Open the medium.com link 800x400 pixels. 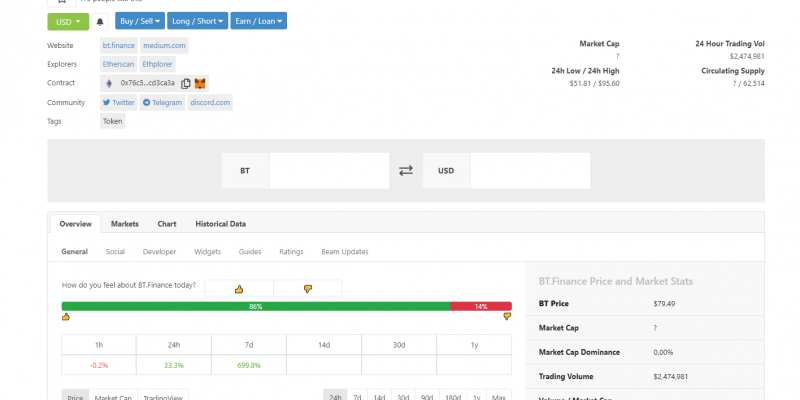(x=164, y=45)
